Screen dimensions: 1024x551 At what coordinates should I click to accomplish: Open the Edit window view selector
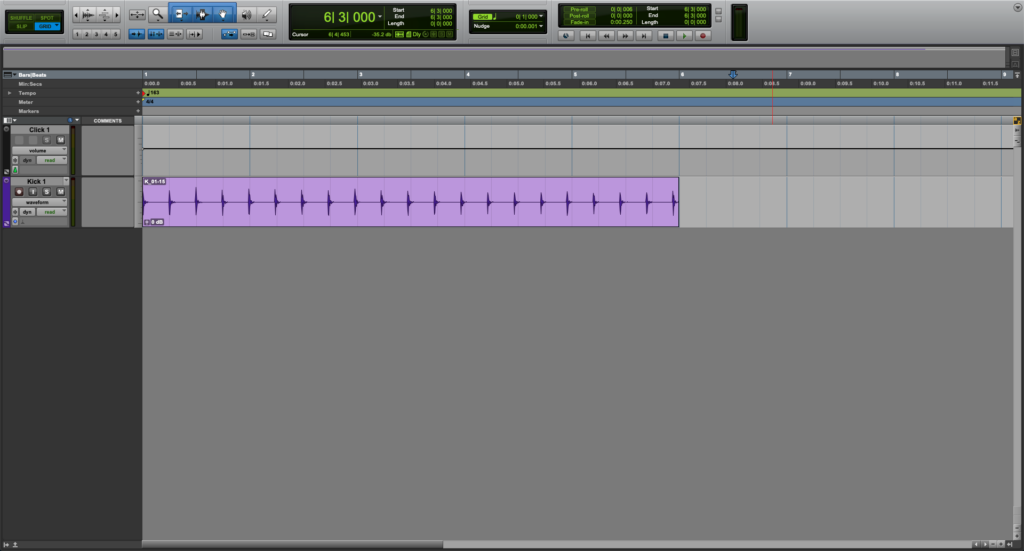8,121
